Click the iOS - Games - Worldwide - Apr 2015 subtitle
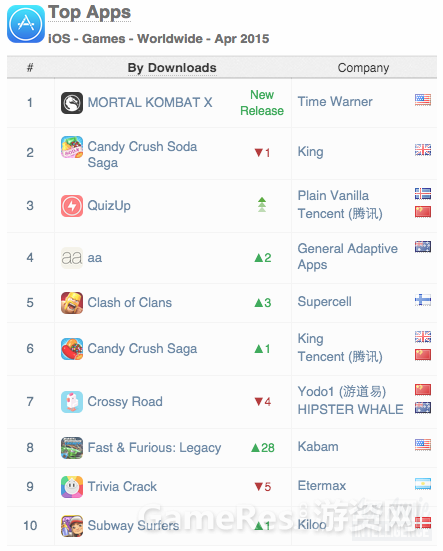 tap(159, 39)
